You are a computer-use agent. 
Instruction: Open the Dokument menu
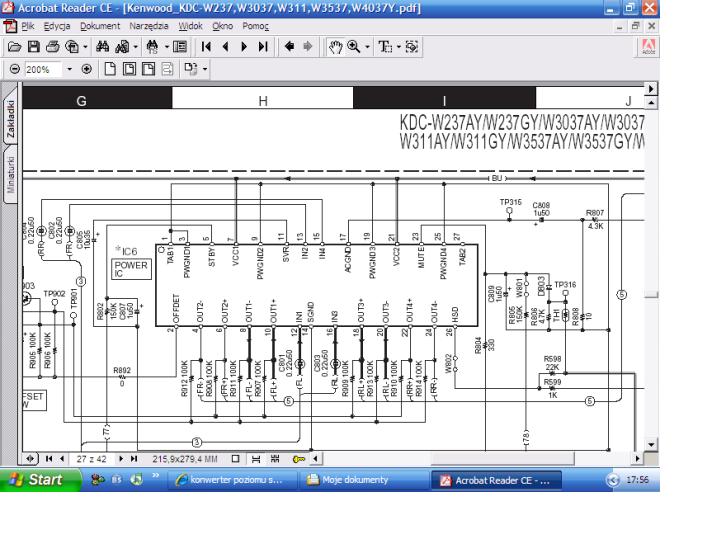(x=100, y=26)
